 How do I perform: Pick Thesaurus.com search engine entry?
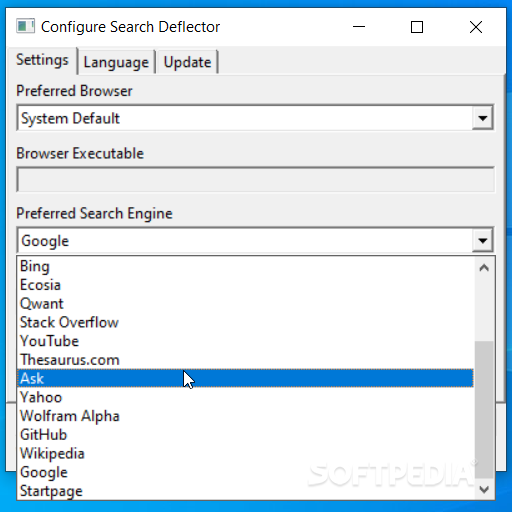pyautogui.click(x=245, y=360)
